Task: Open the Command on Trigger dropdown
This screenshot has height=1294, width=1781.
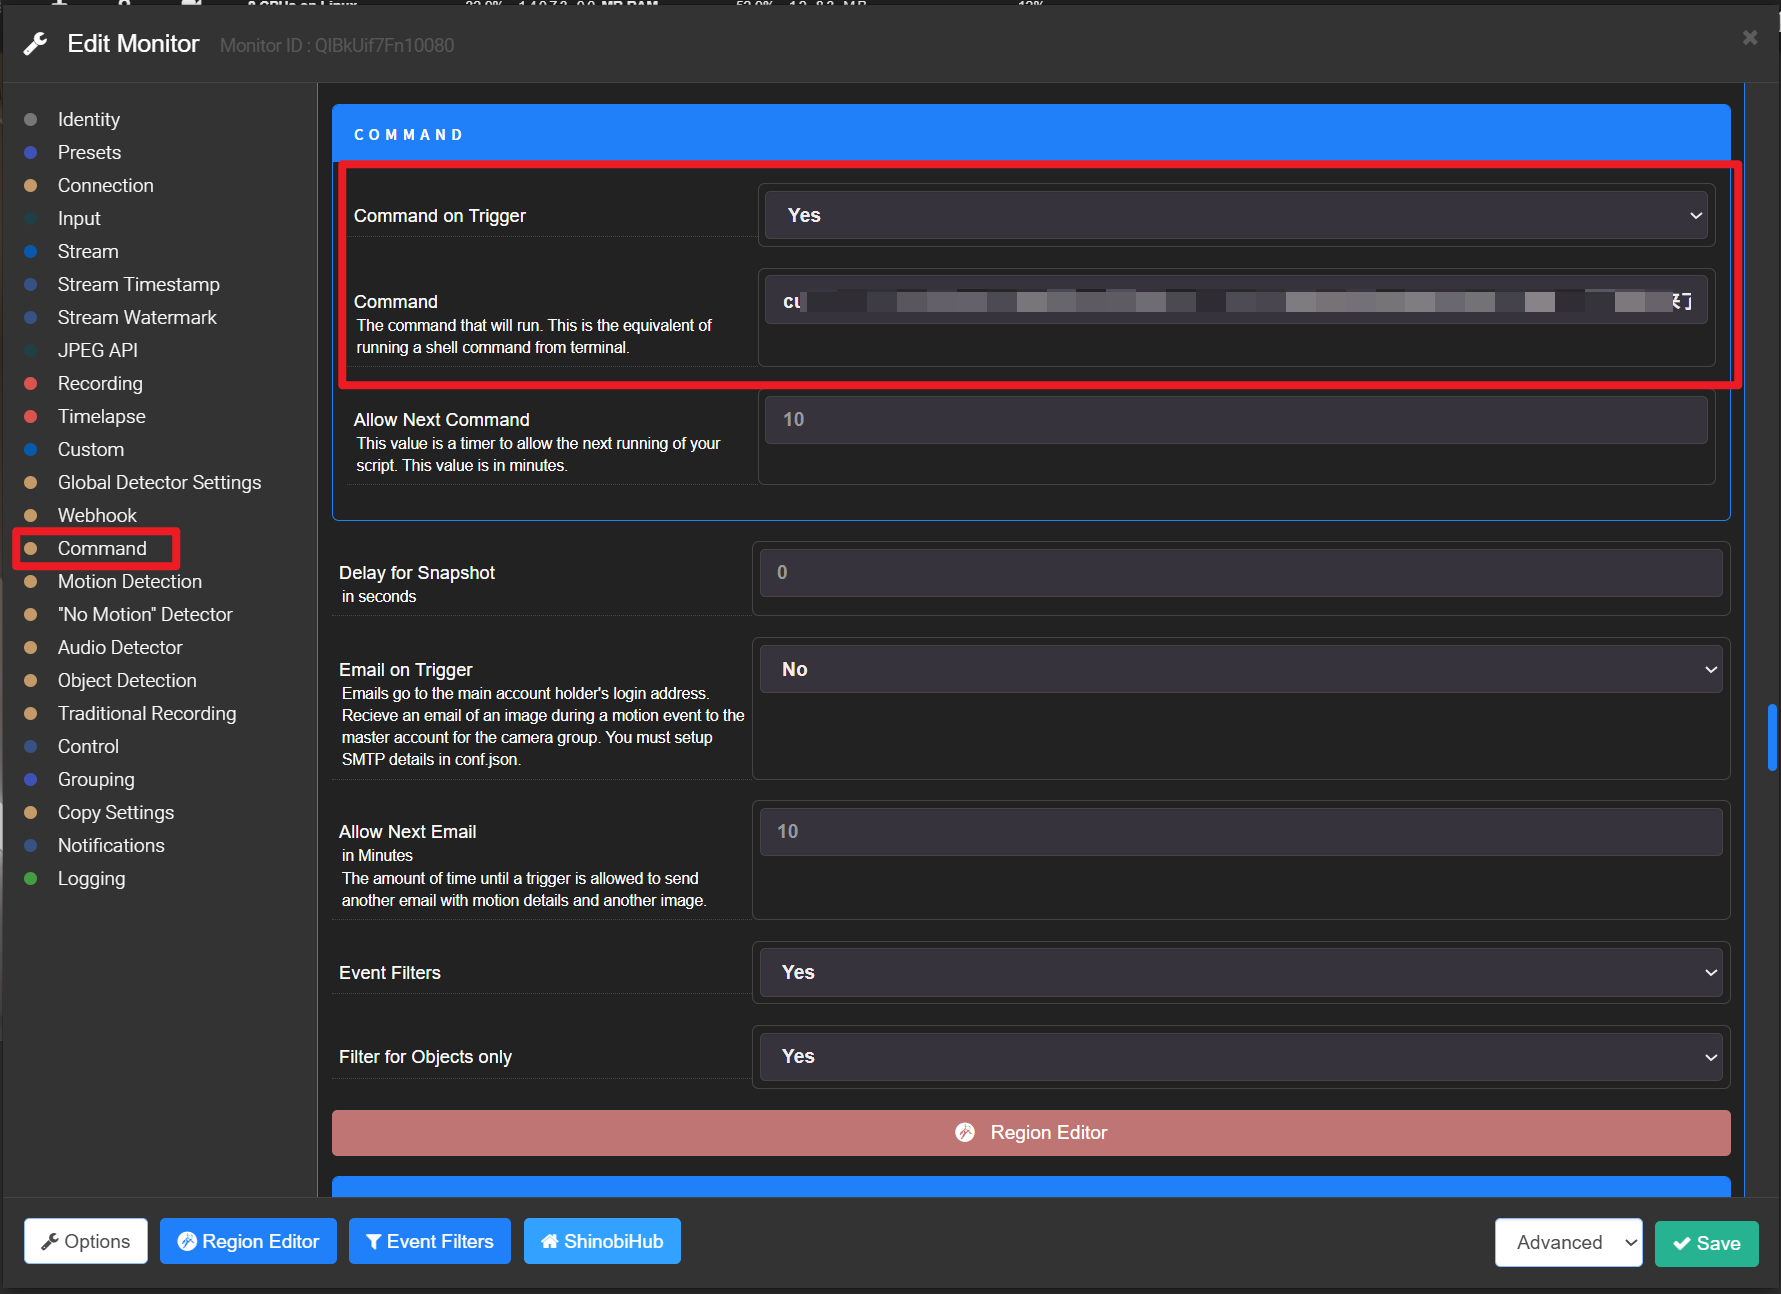Action: coord(1235,215)
